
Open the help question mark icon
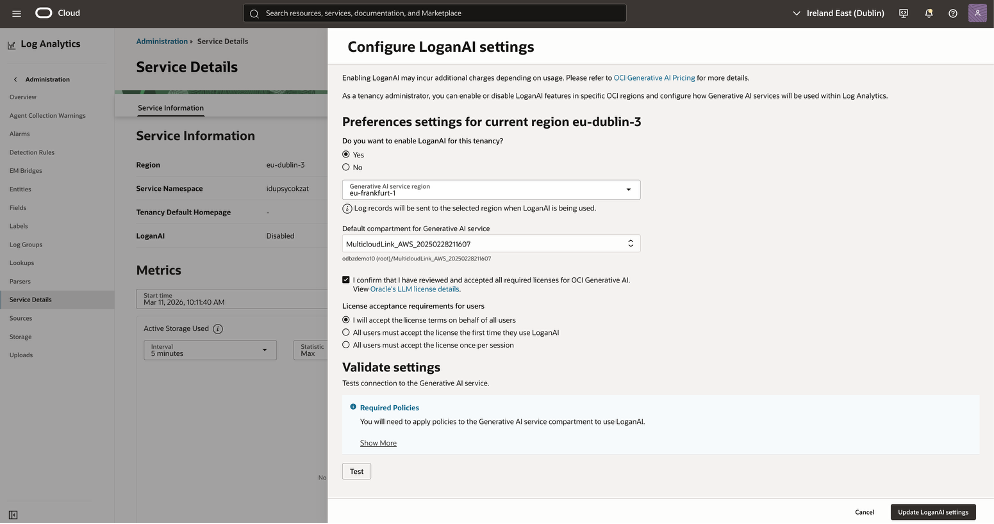pos(953,13)
